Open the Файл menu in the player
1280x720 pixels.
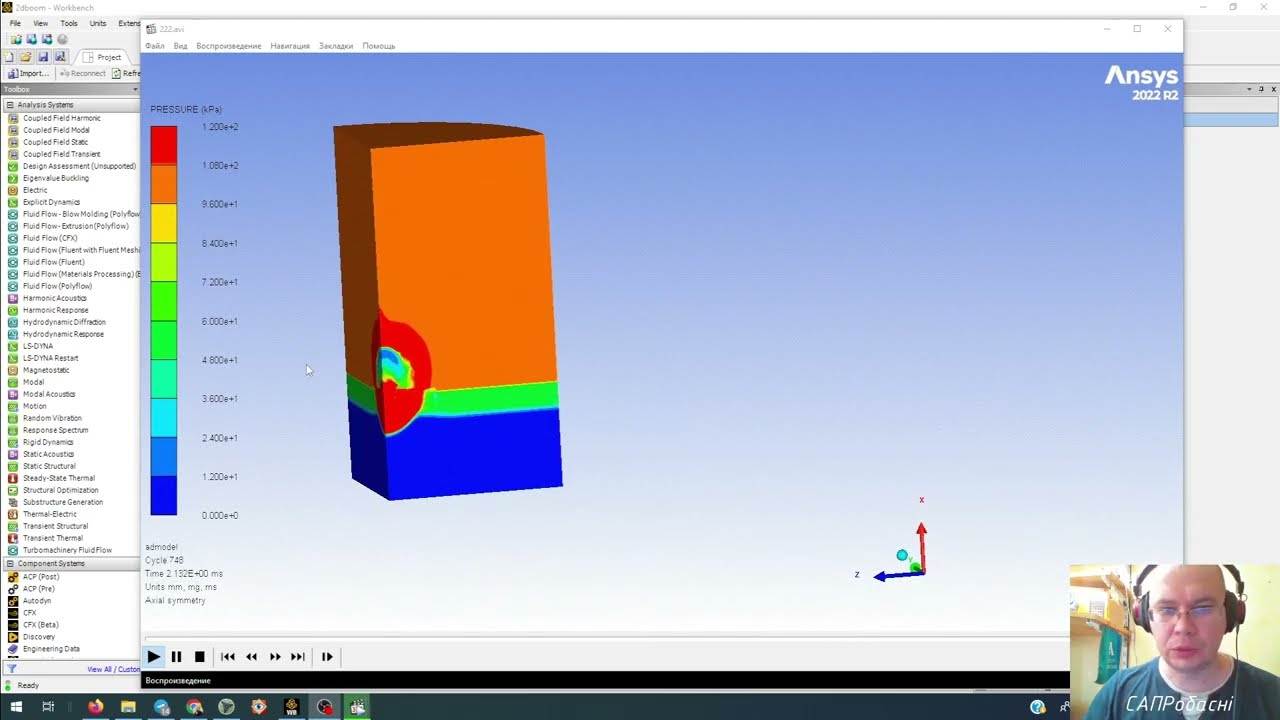coord(155,46)
